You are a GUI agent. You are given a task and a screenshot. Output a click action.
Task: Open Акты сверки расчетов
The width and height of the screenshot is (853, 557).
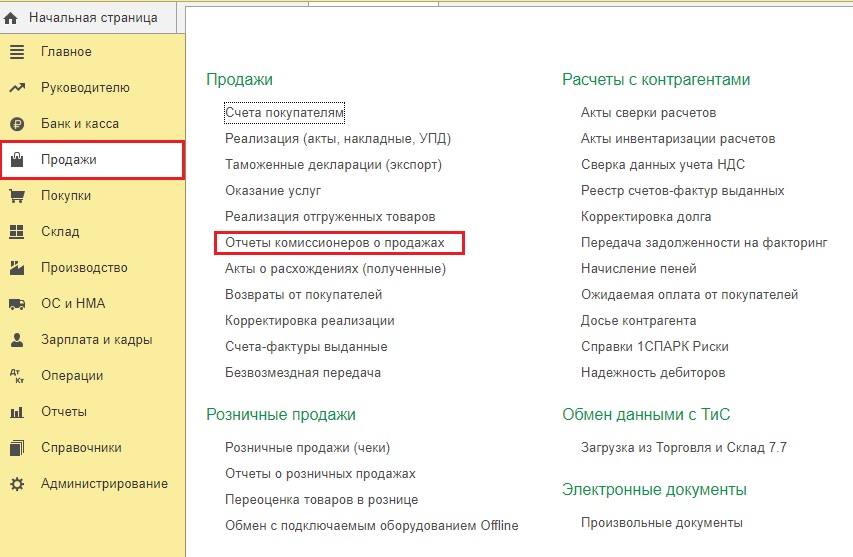tap(648, 113)
